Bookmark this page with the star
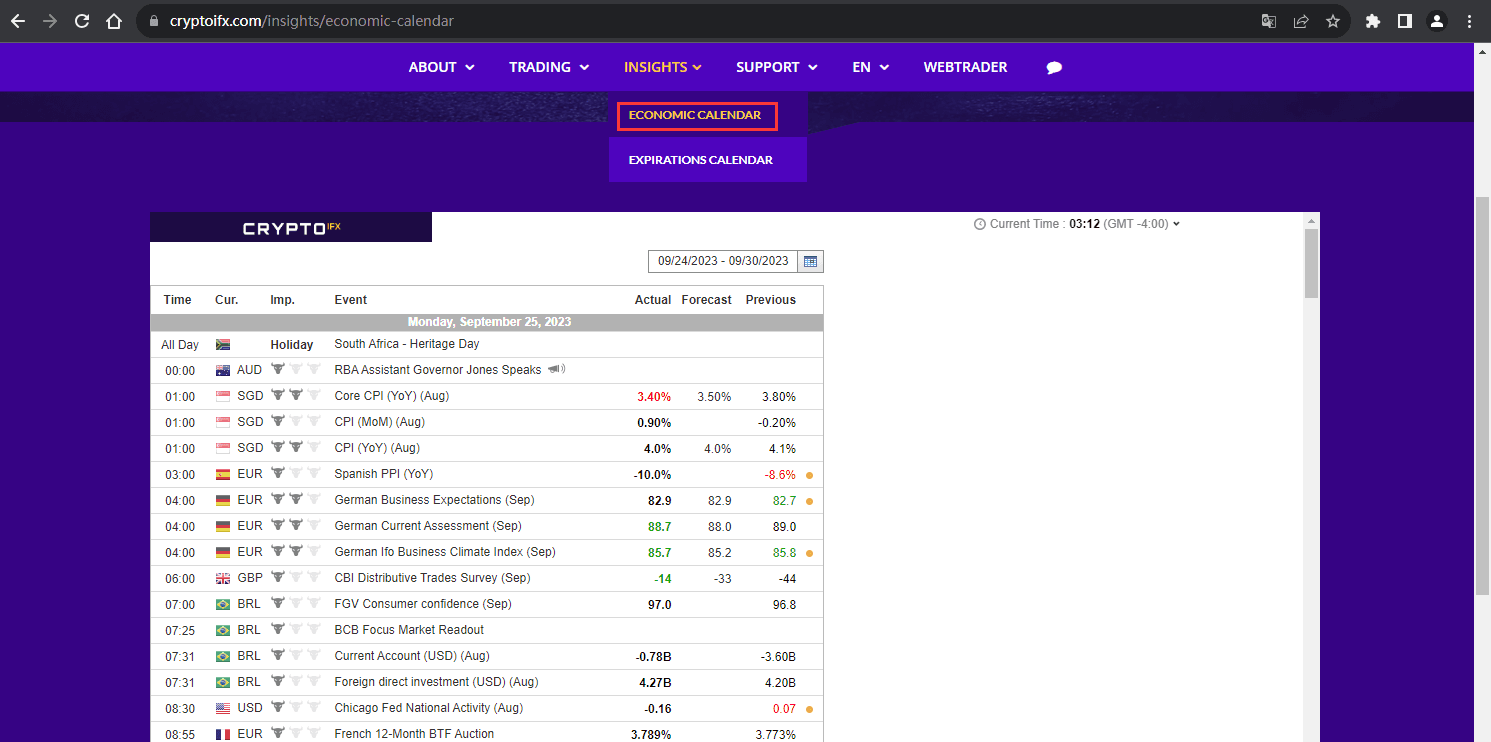1491x742 pixels. point(1332,20)
